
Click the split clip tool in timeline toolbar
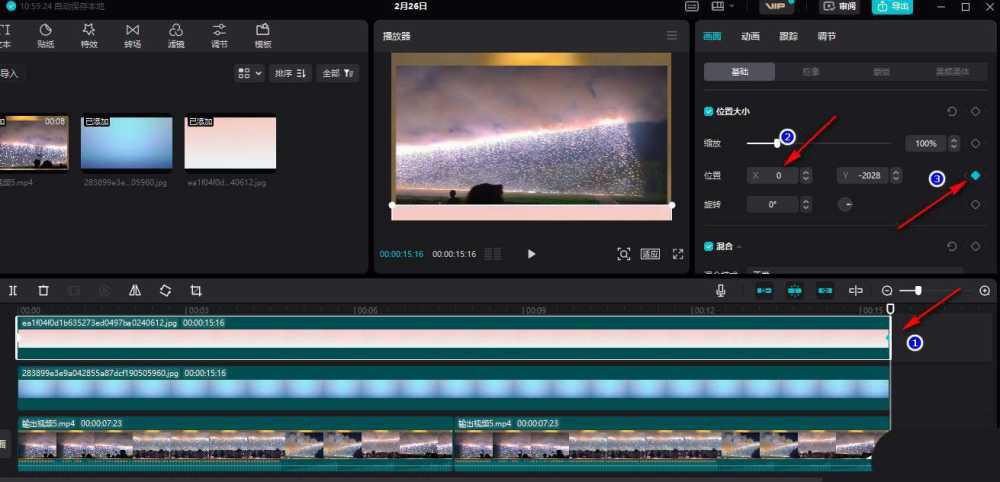click(13, 290)
